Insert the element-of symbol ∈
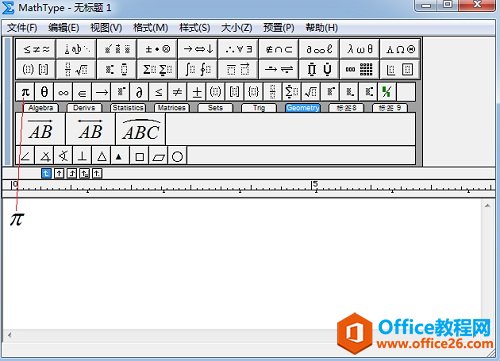 click(82, 92)
